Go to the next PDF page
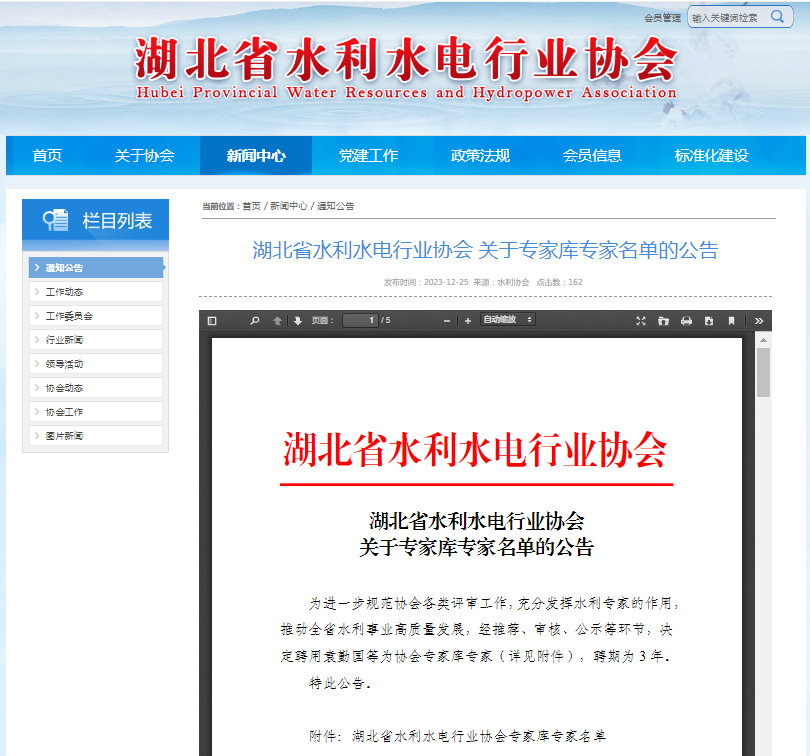The image size is (810, 756). pyautogui.click(x=295, y=320)
